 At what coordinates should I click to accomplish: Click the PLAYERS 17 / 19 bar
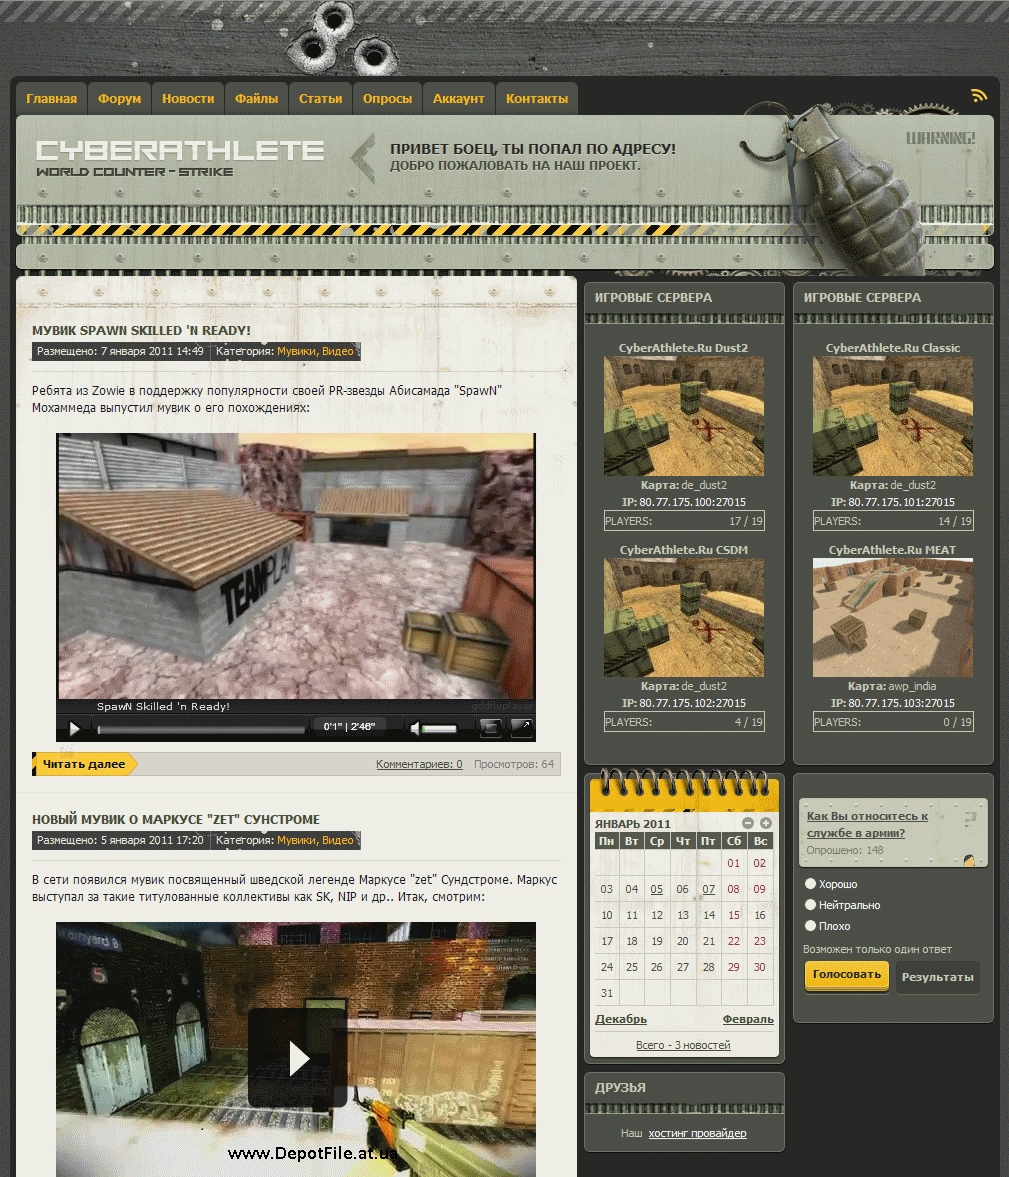click(684, 521)
